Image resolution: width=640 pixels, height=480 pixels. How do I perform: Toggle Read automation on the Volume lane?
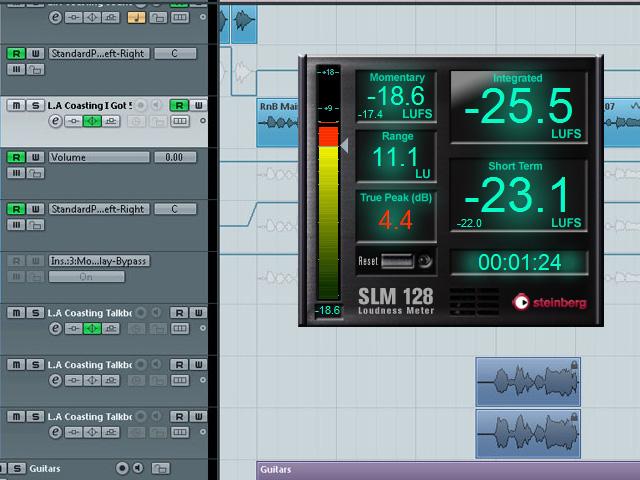click(x=17, y=157)
